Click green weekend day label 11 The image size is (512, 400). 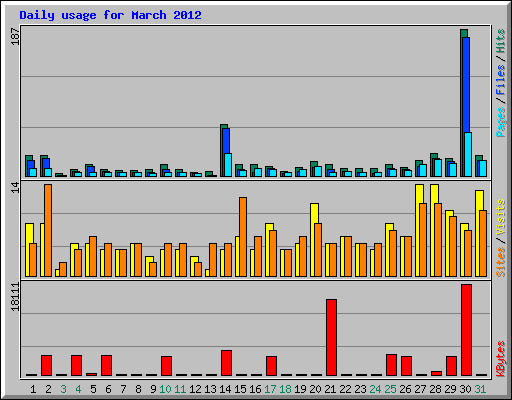(x=180, y=389)
